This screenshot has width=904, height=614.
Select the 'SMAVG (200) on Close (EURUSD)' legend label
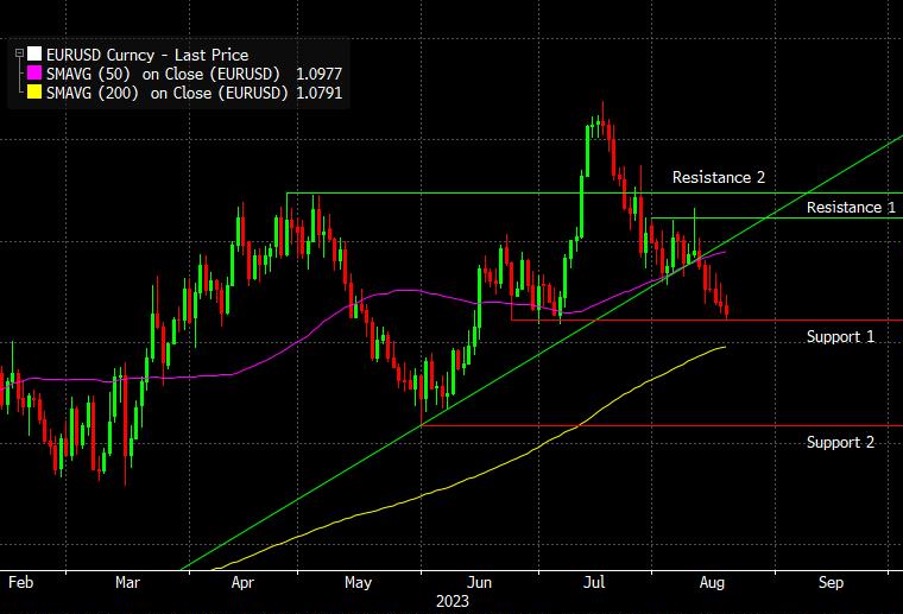(167, 93)
